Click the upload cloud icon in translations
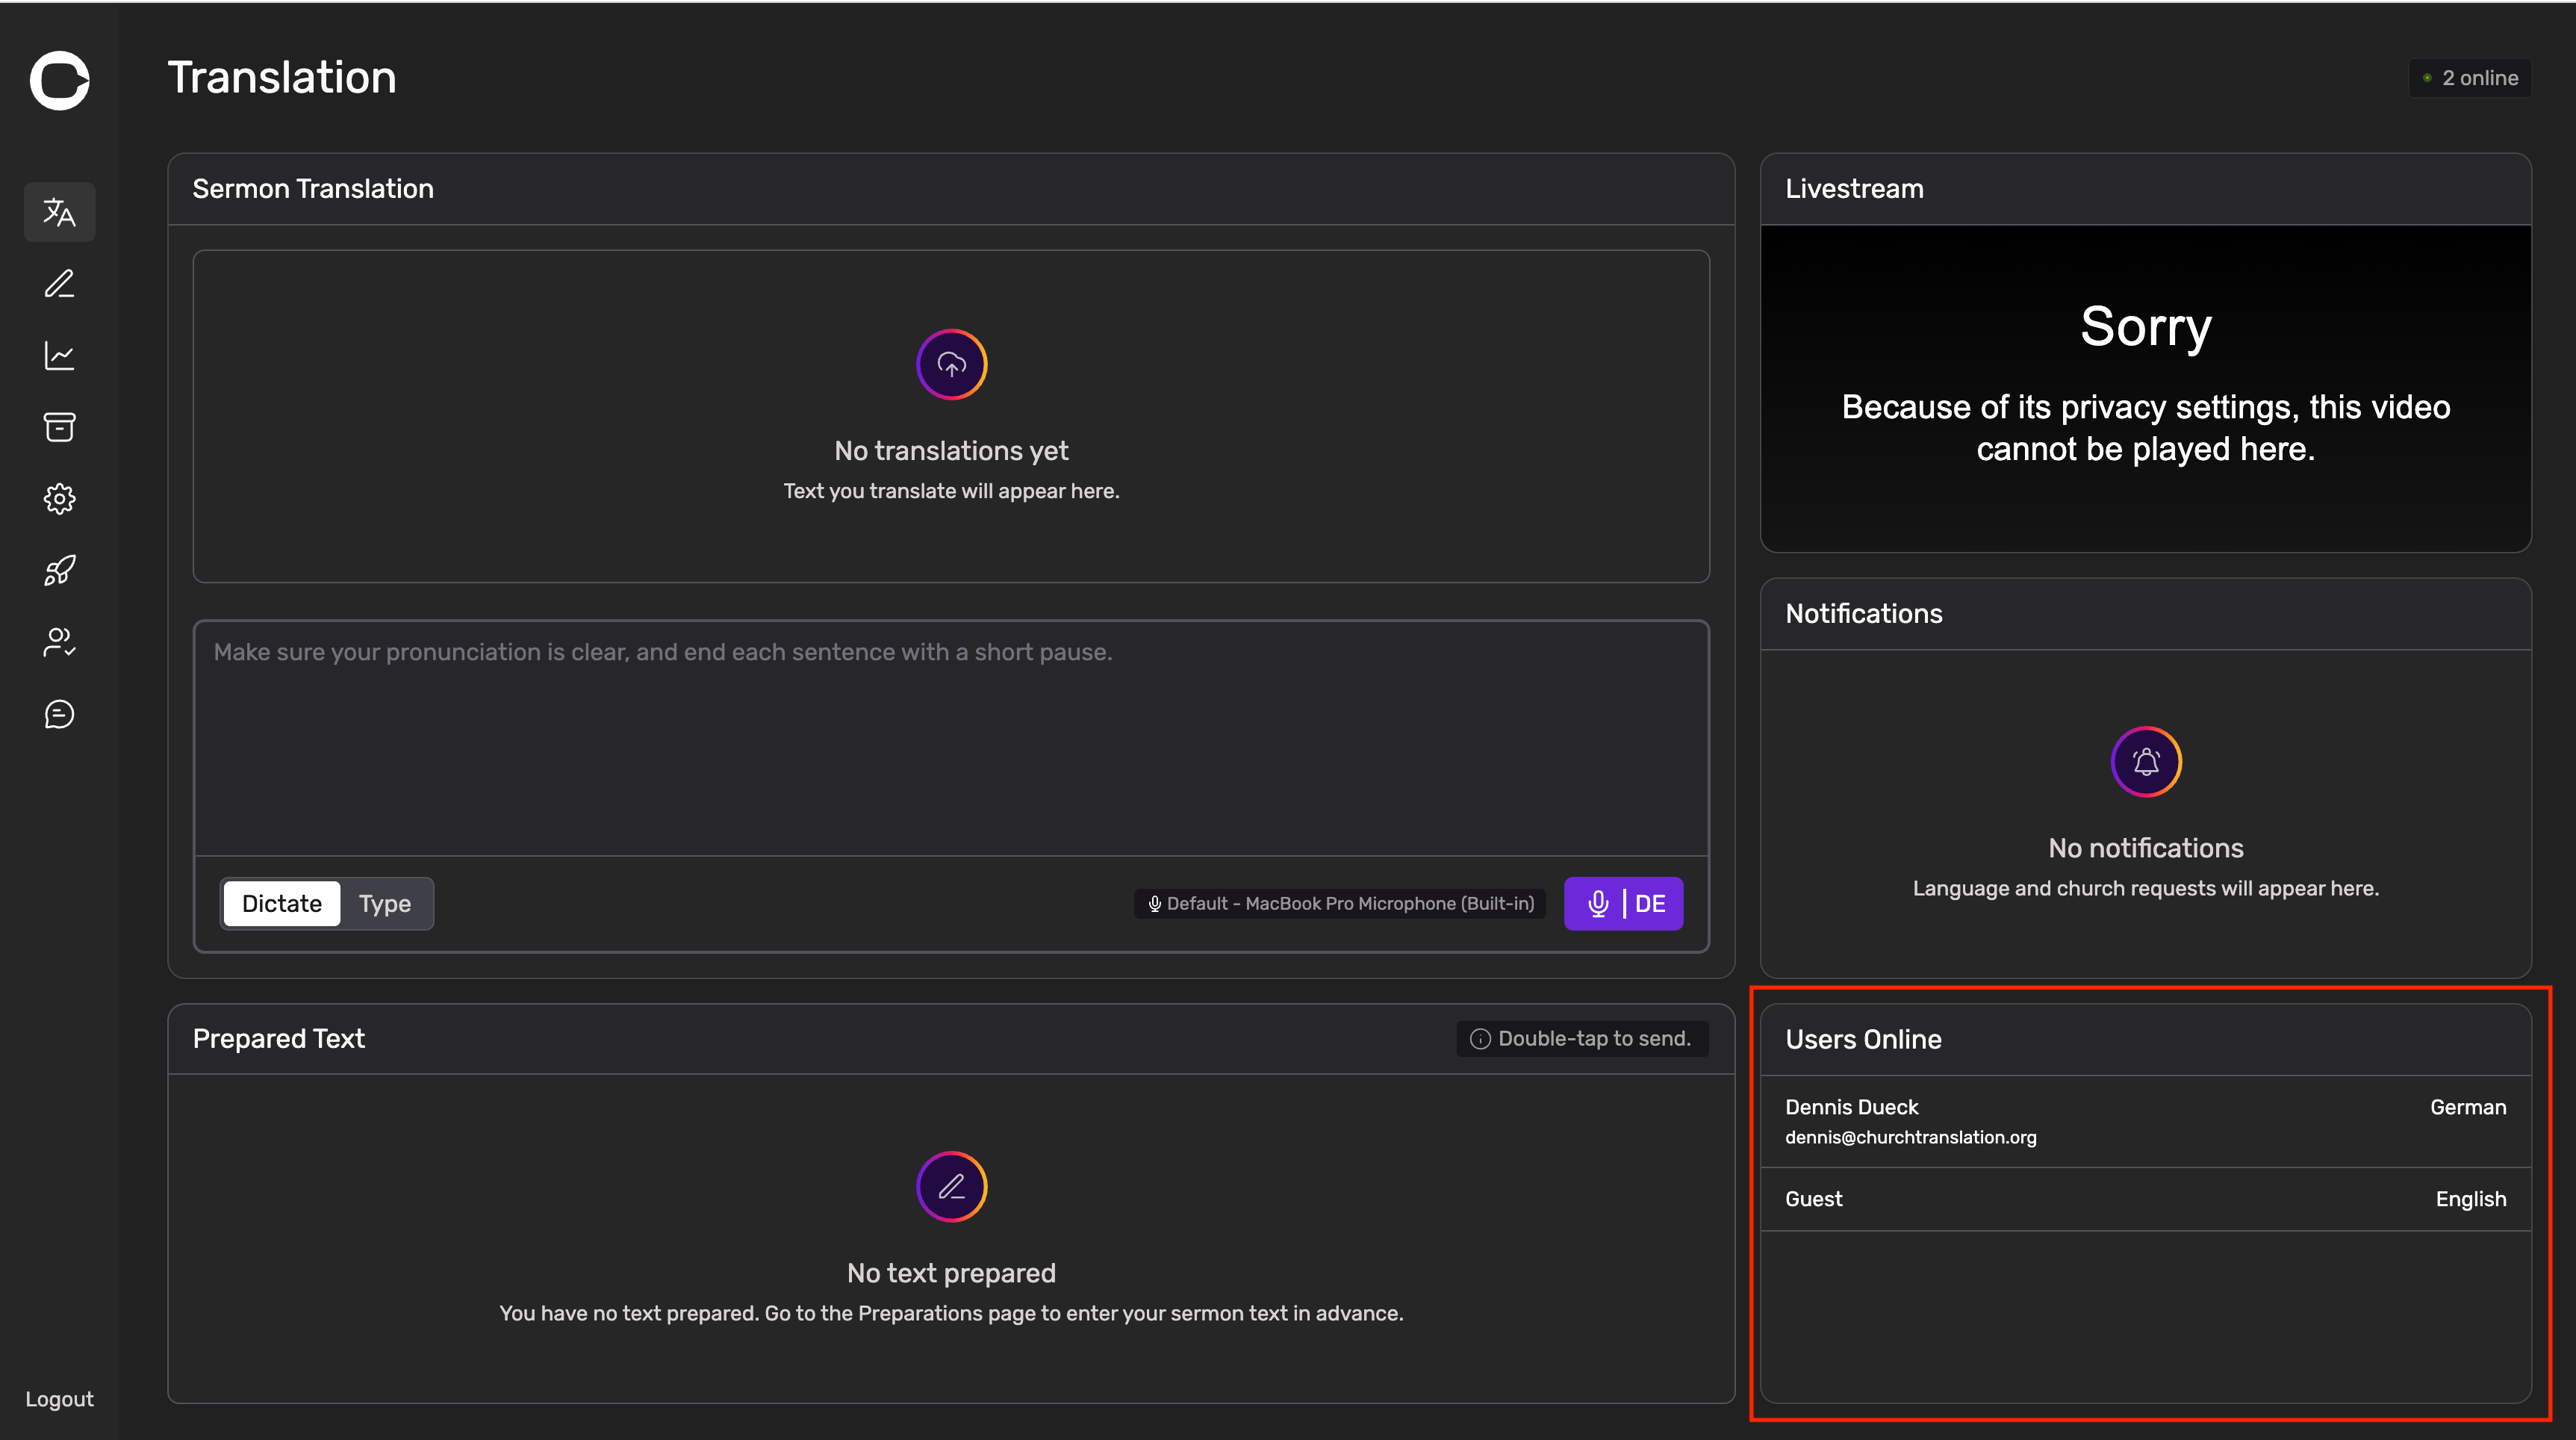2576x1440 pixels. (x=951, y=365)
